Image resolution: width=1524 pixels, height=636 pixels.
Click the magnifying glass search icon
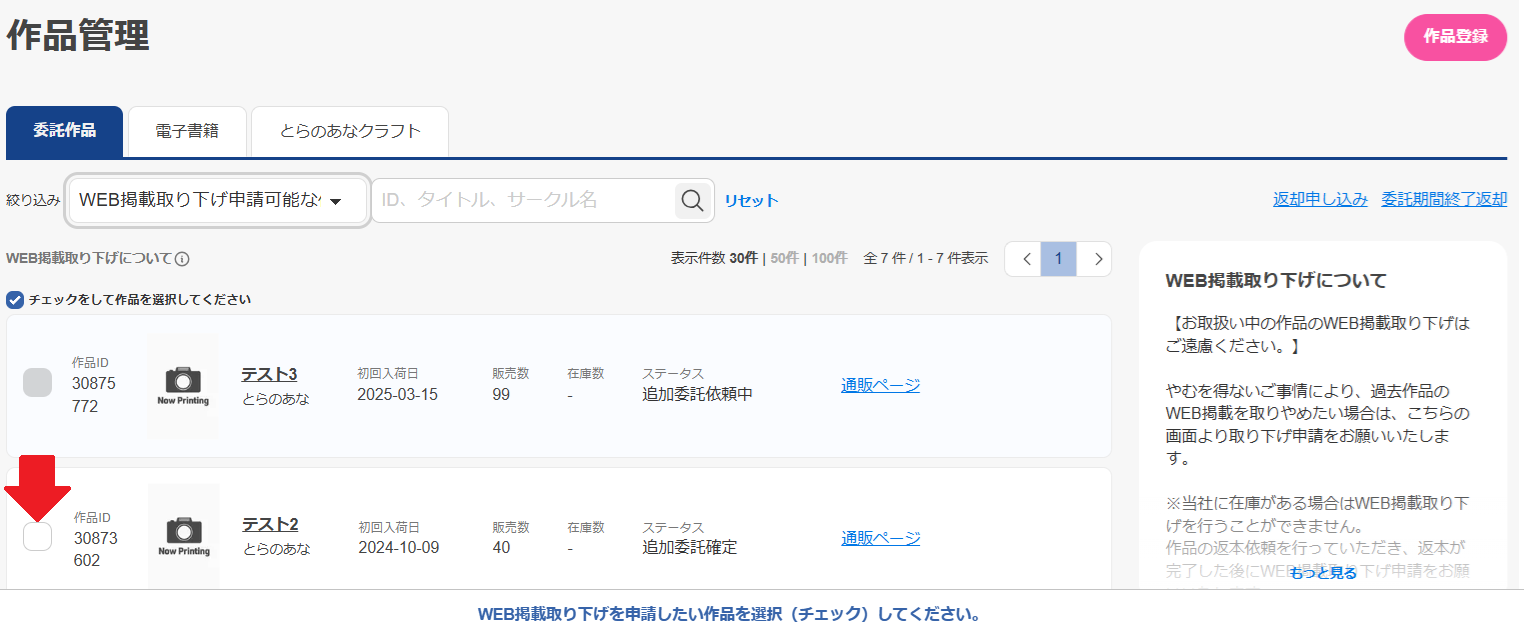pyautogui.click(x=692, y=200)
